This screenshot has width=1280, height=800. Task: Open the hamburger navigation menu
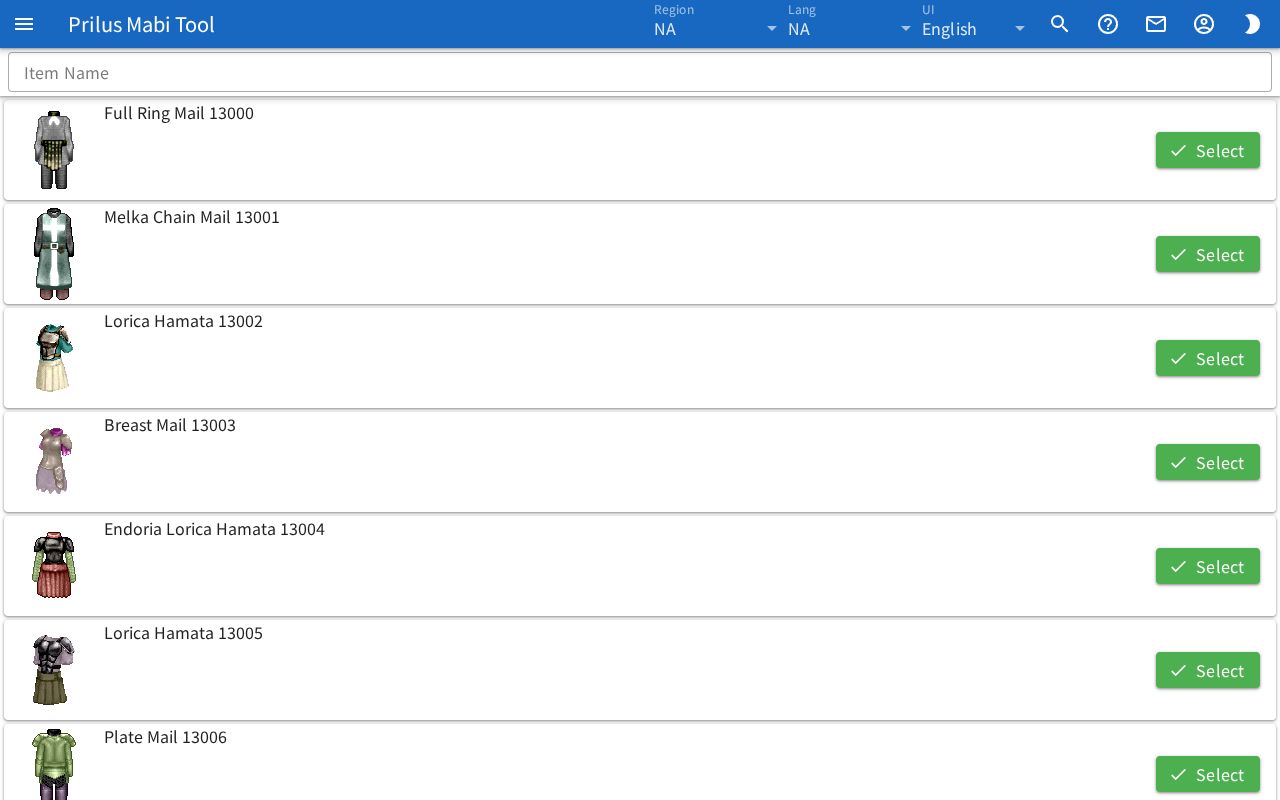[24, 24]
